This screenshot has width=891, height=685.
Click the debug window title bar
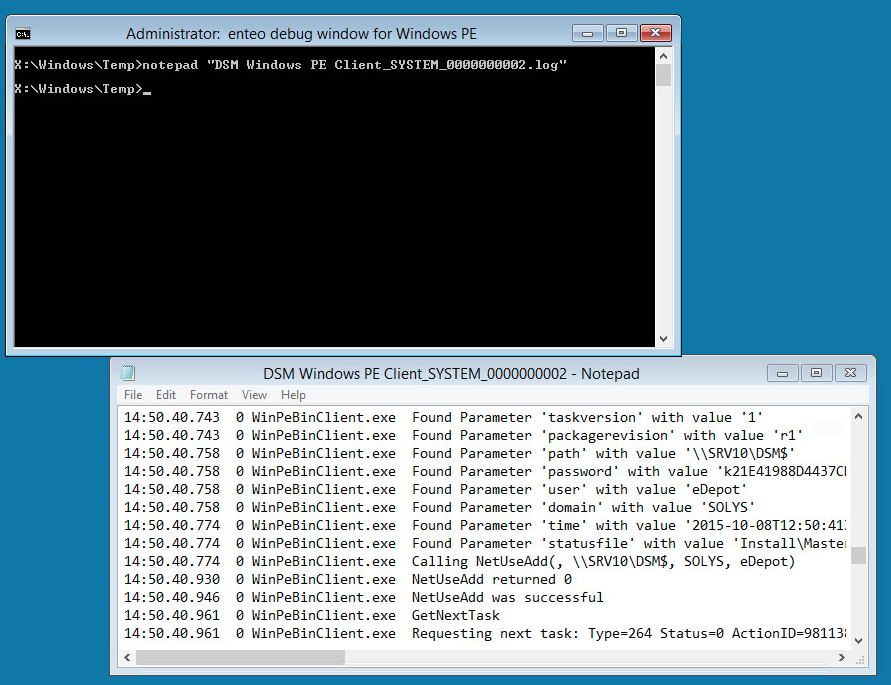click(x=300, y=33)
